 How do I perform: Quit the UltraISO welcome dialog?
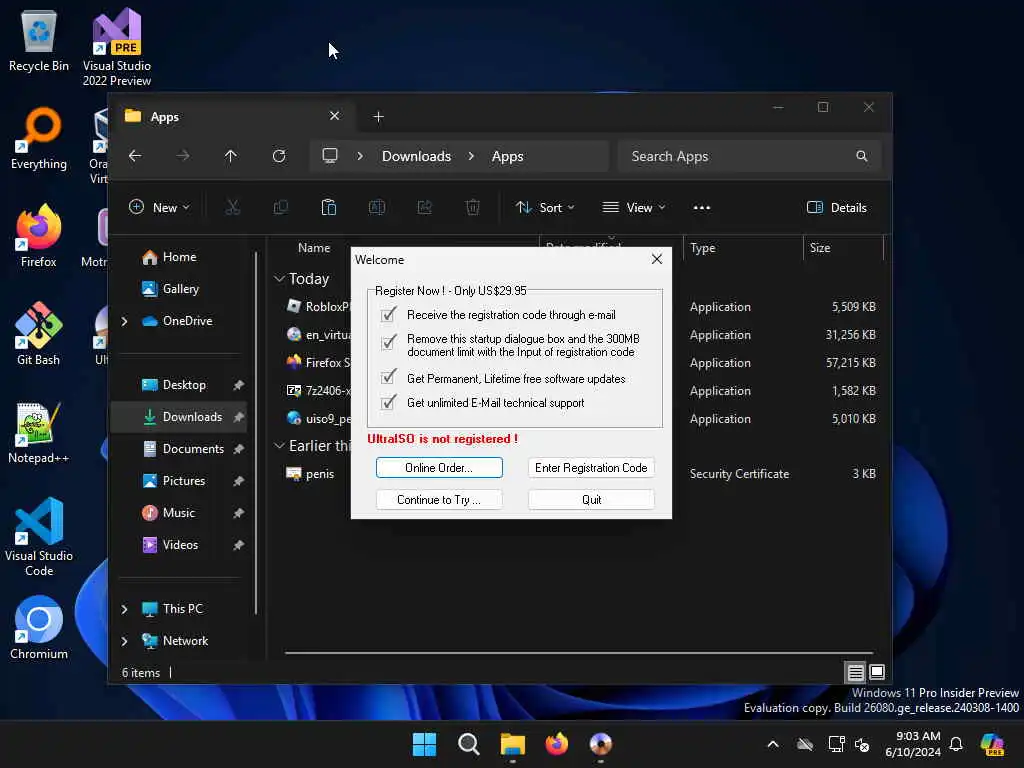pyautogui.click(x=591, y=500)
